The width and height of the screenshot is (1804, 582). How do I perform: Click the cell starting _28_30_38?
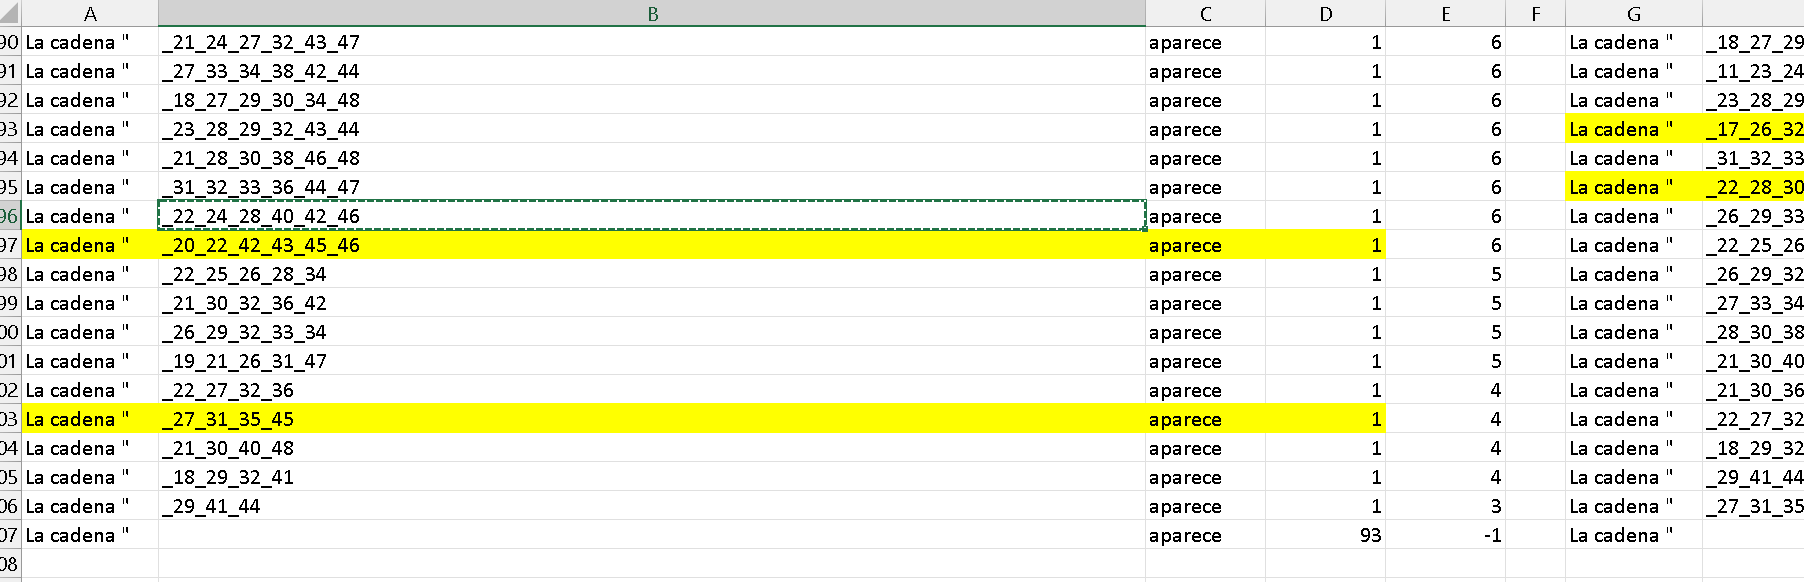pyautogui.click(x=1753, y=332)
